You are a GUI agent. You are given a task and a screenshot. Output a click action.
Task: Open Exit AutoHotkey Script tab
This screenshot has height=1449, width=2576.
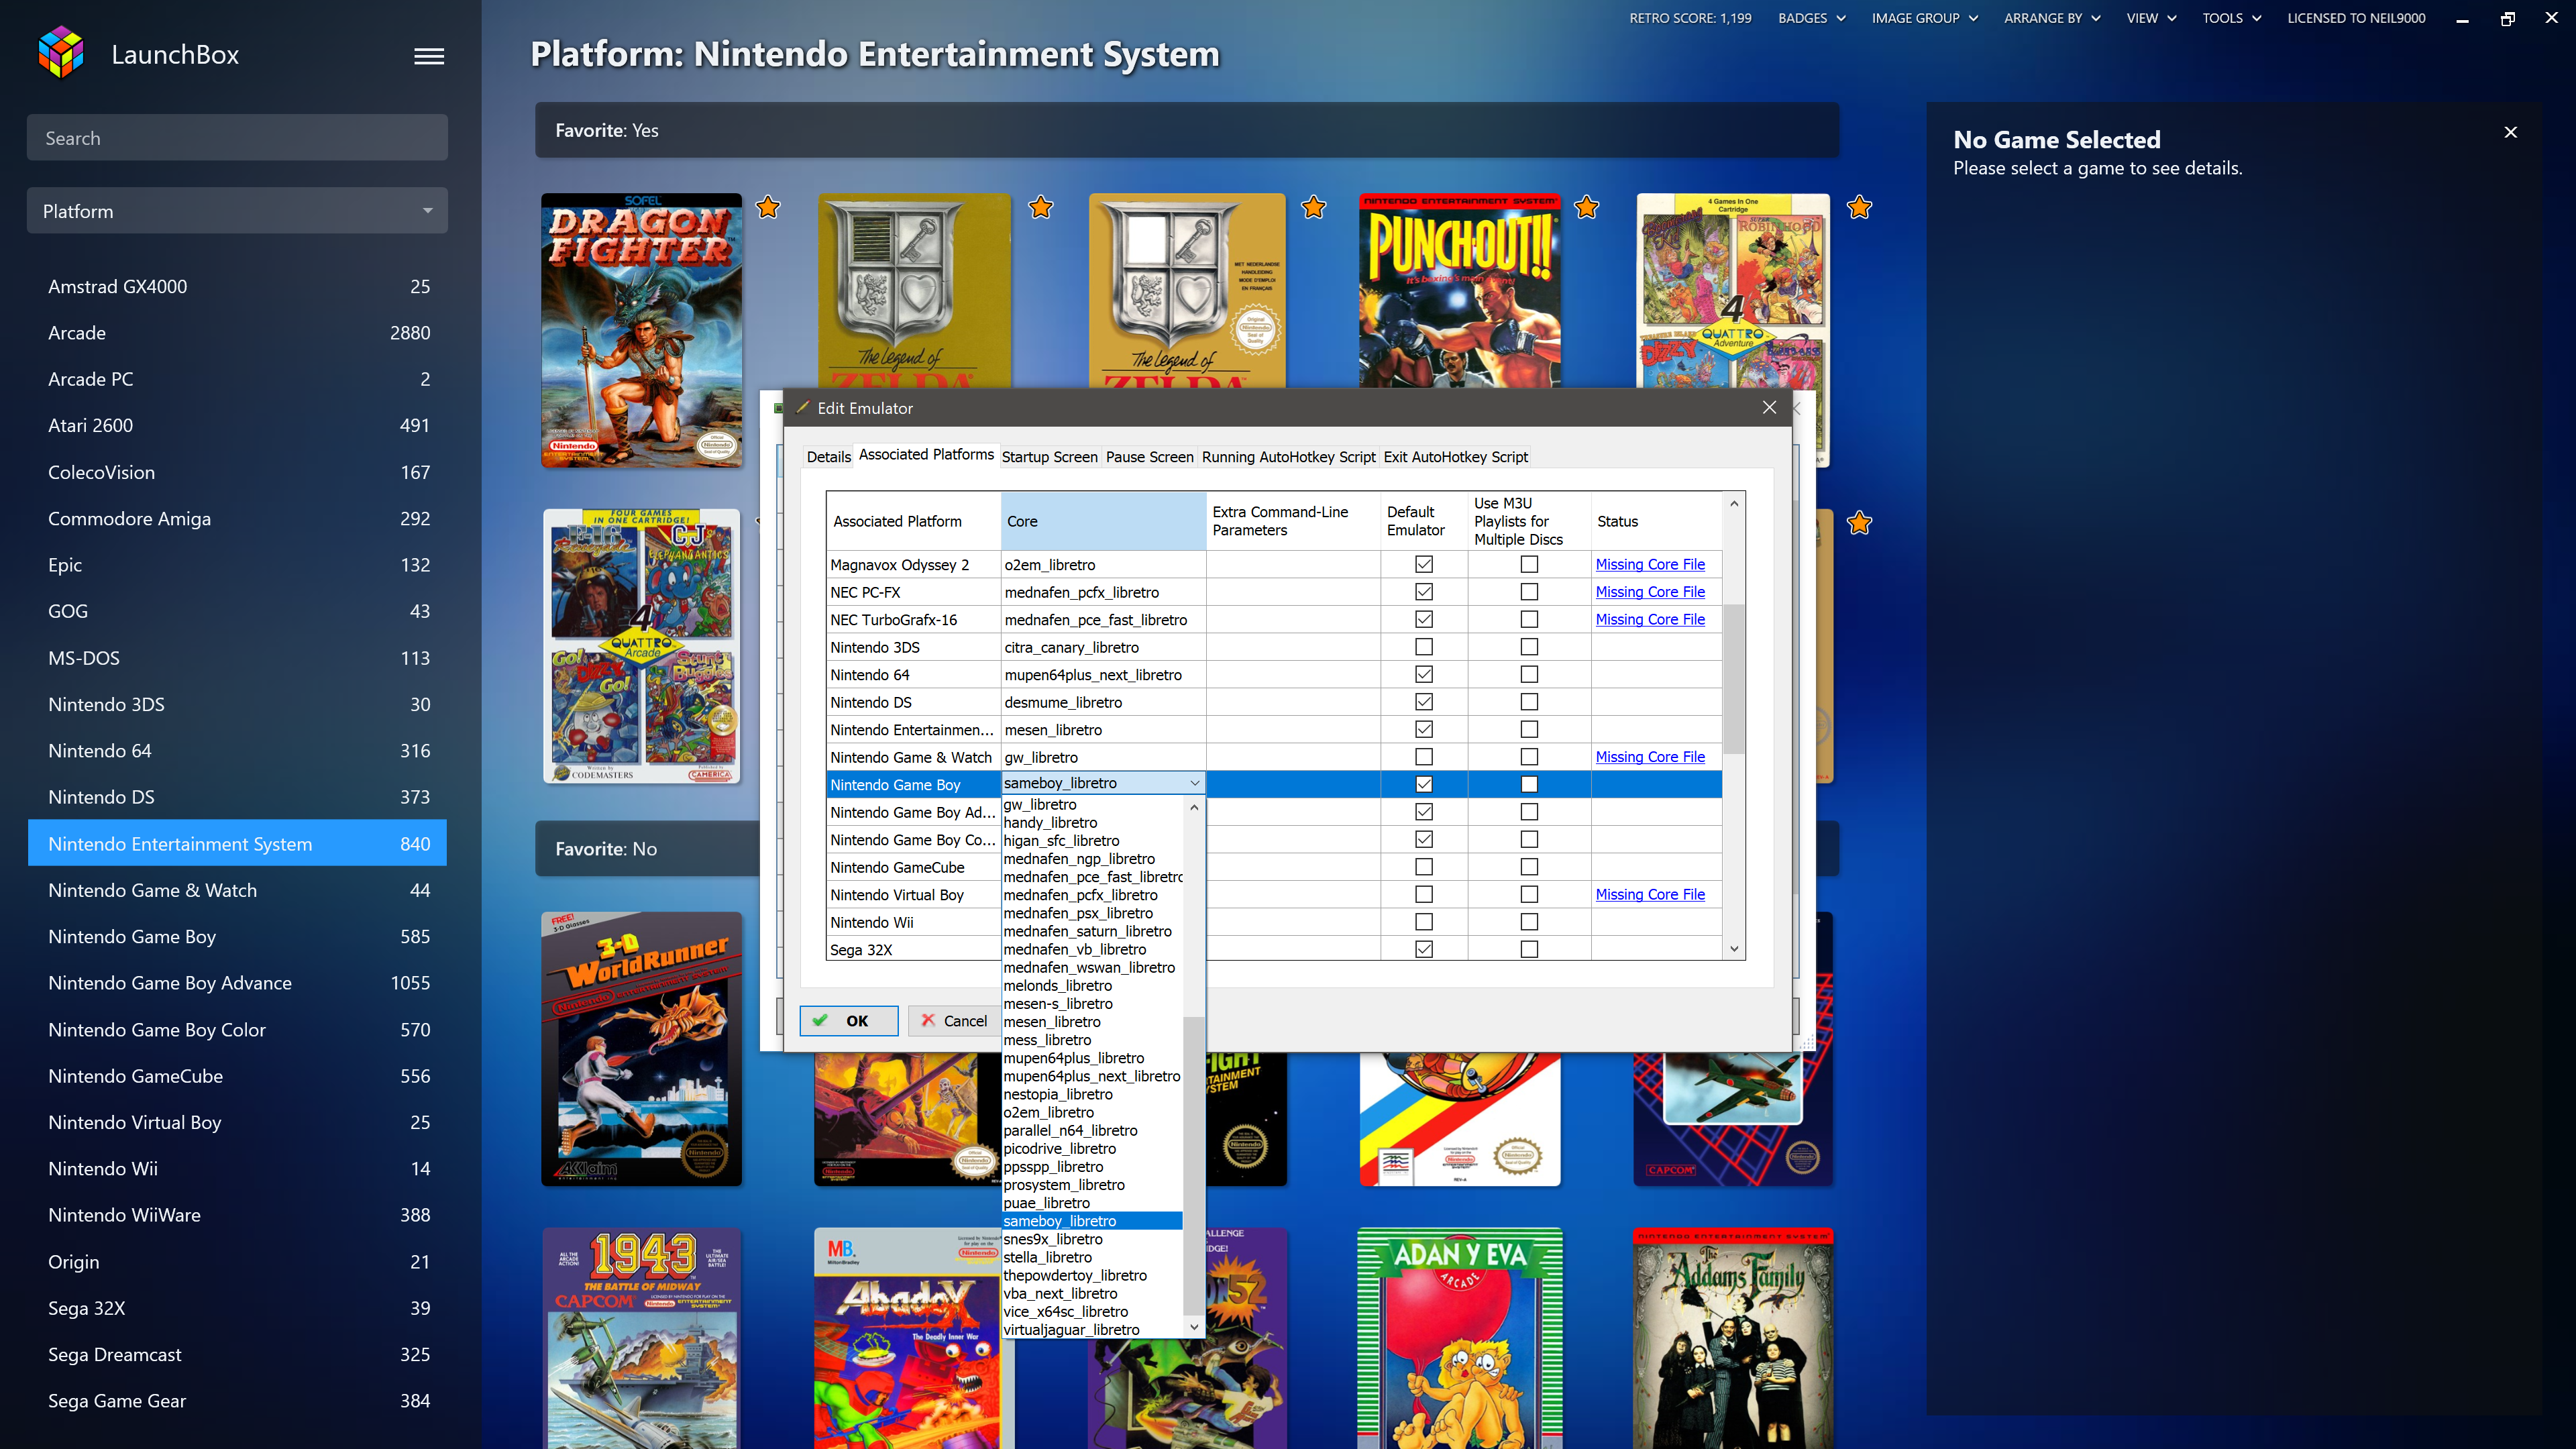1455,457
